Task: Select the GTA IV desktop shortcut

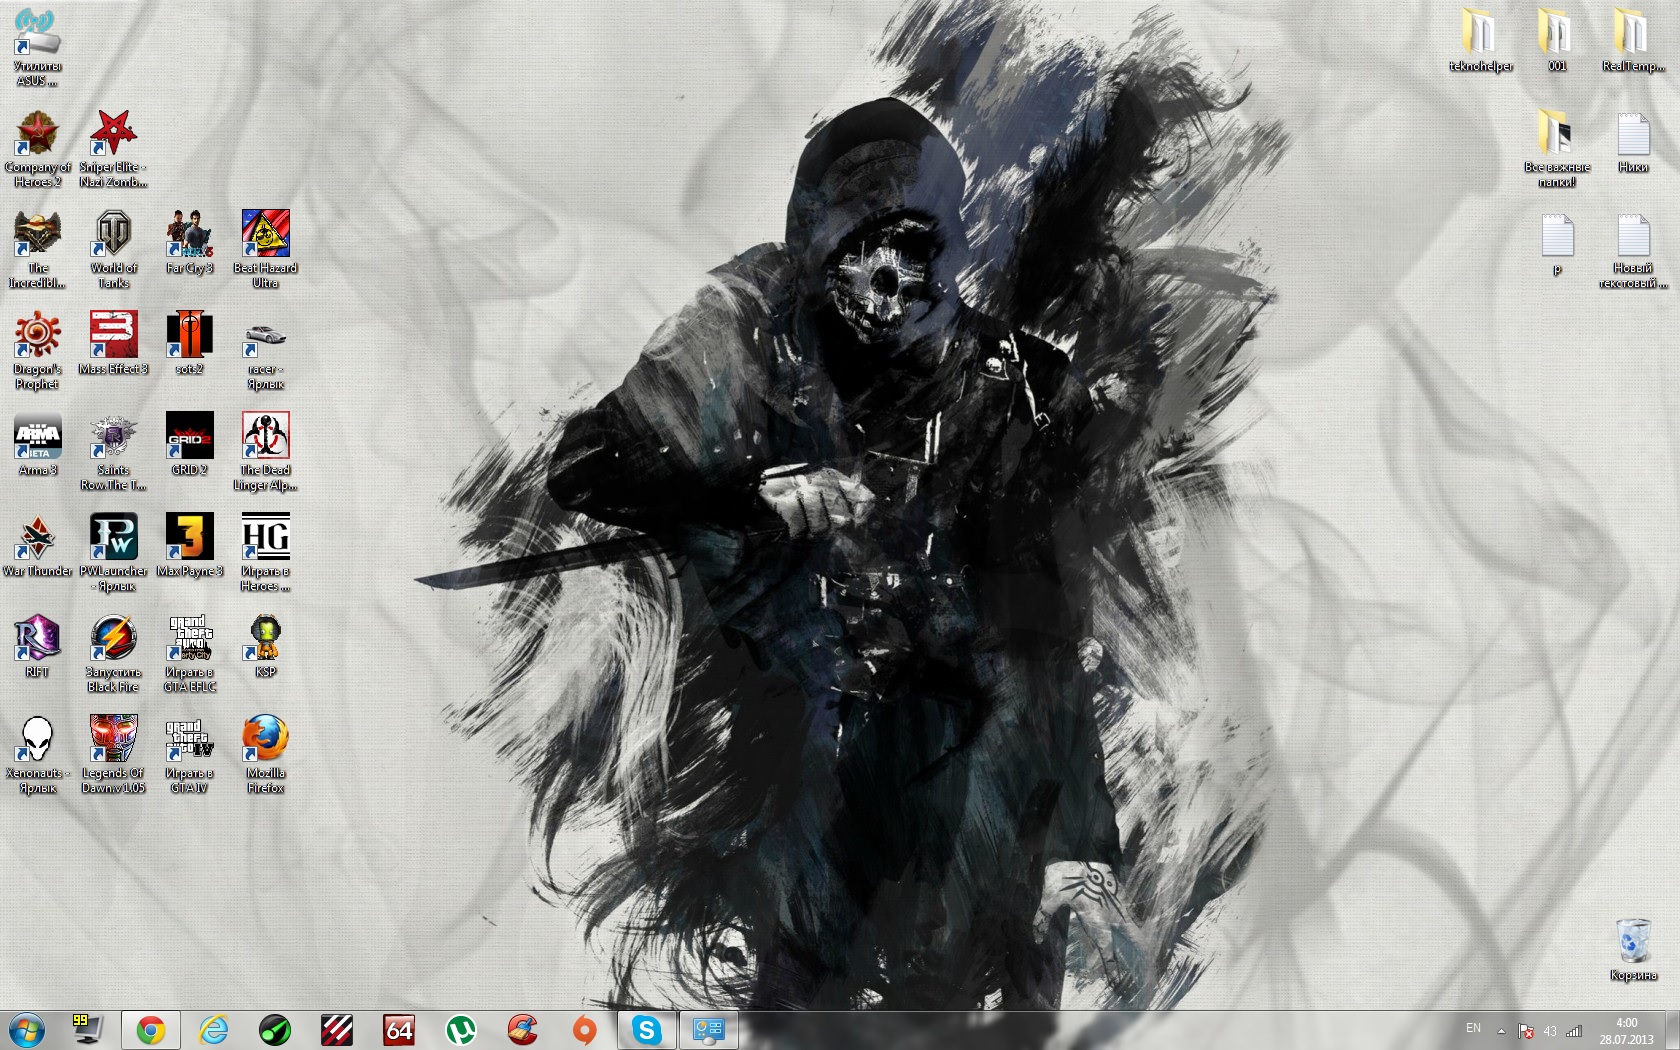Action: click(x=189, y=755)
